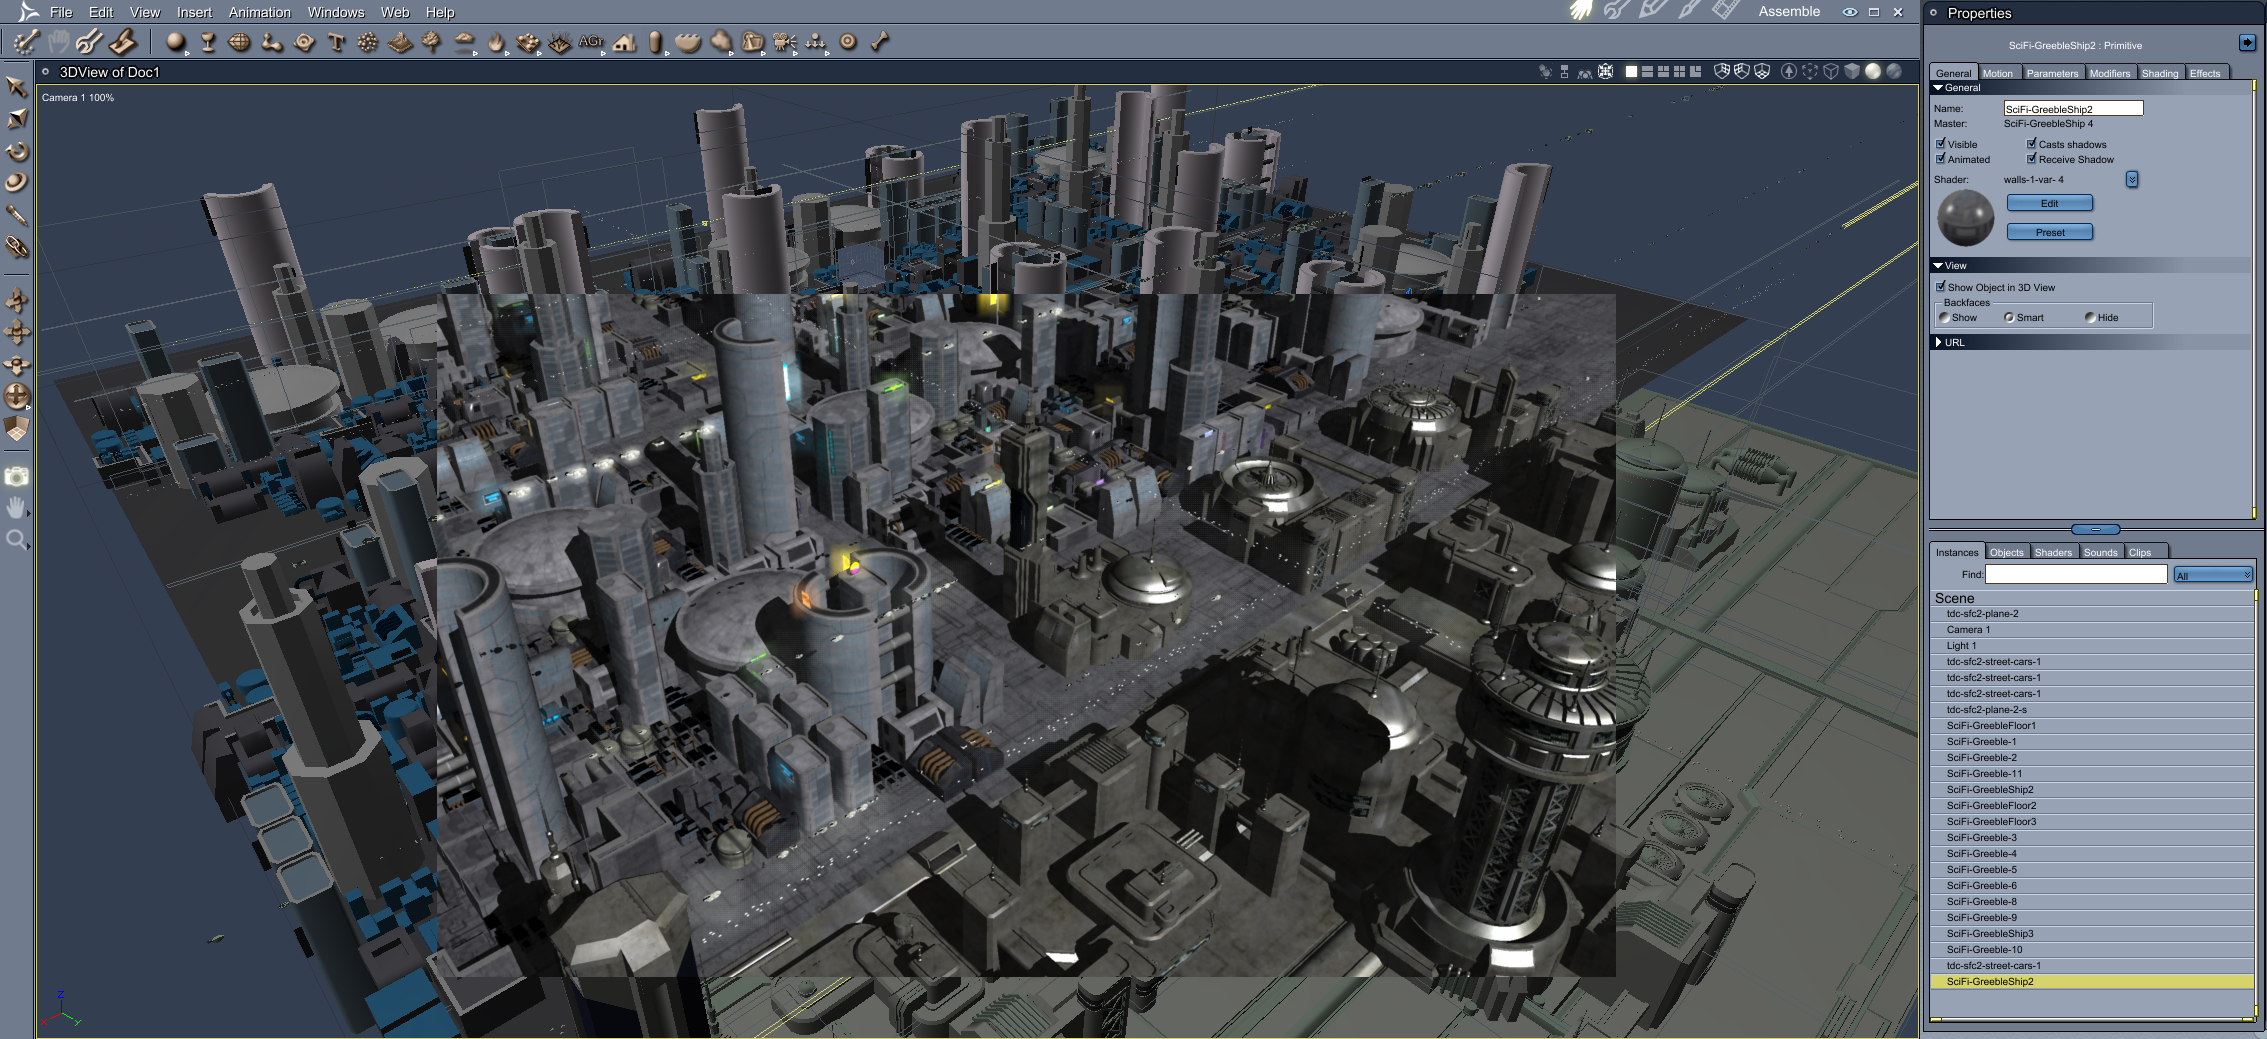Insert a camera with movie camera icon
Viewport: 2267px width, 1039px height.
784,42
